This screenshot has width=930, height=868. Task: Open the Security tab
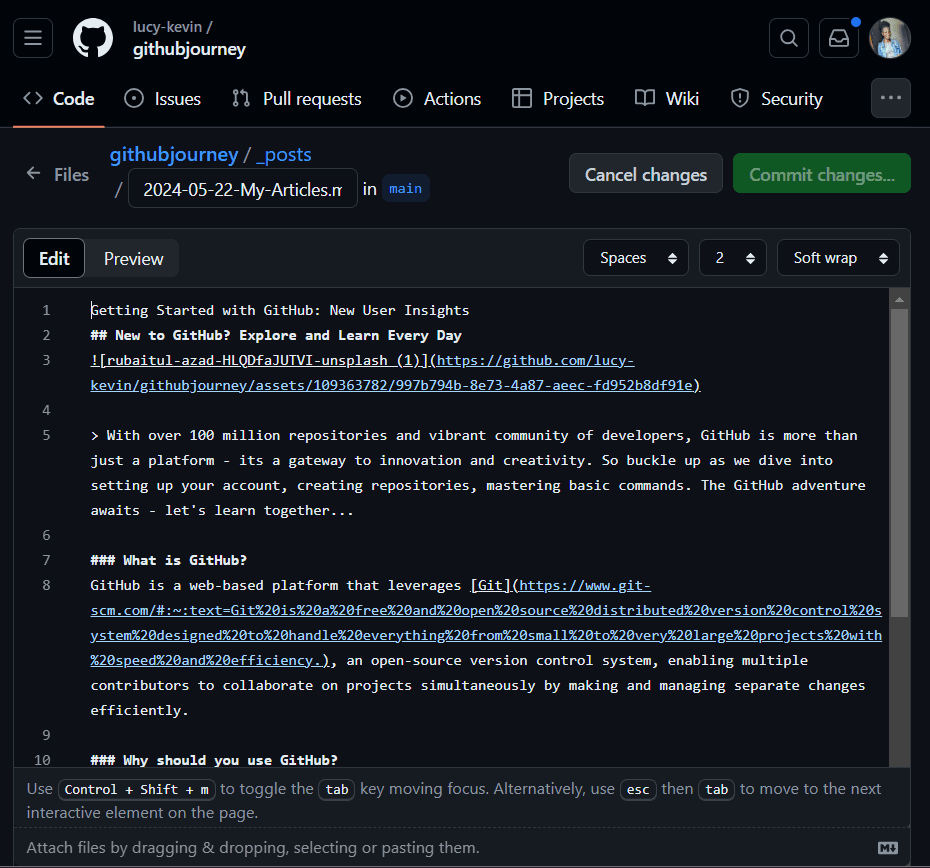pyautogui.click(x=776, y=98)
